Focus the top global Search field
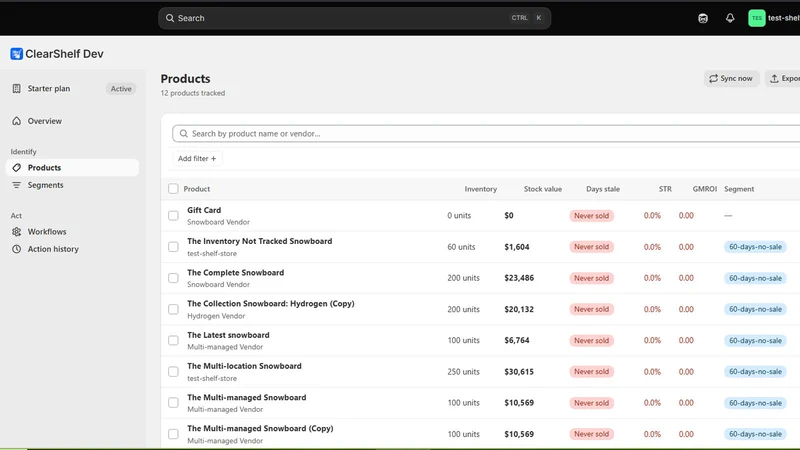Viewport: 800px width, 450px height. 355,18
